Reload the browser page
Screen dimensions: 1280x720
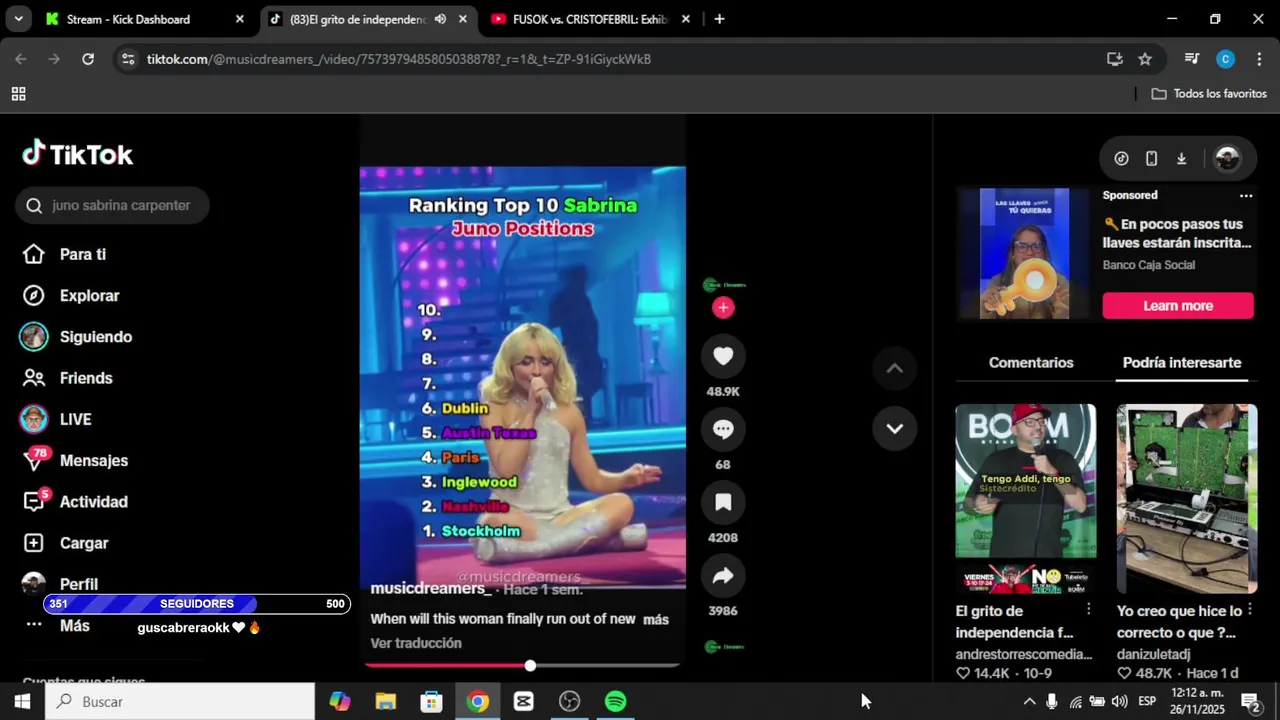(x=88, y=59)
